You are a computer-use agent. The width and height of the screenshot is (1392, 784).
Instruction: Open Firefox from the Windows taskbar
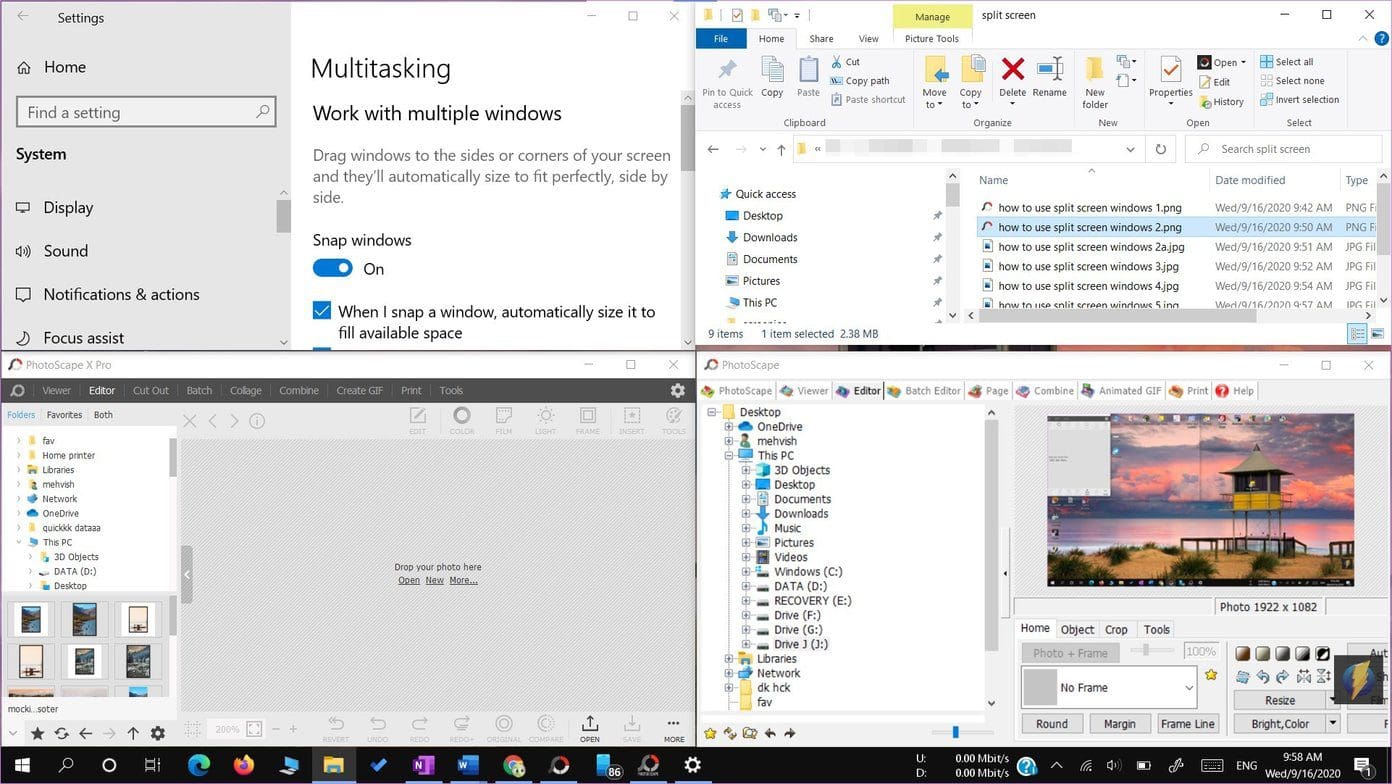[x=244, y=766]
